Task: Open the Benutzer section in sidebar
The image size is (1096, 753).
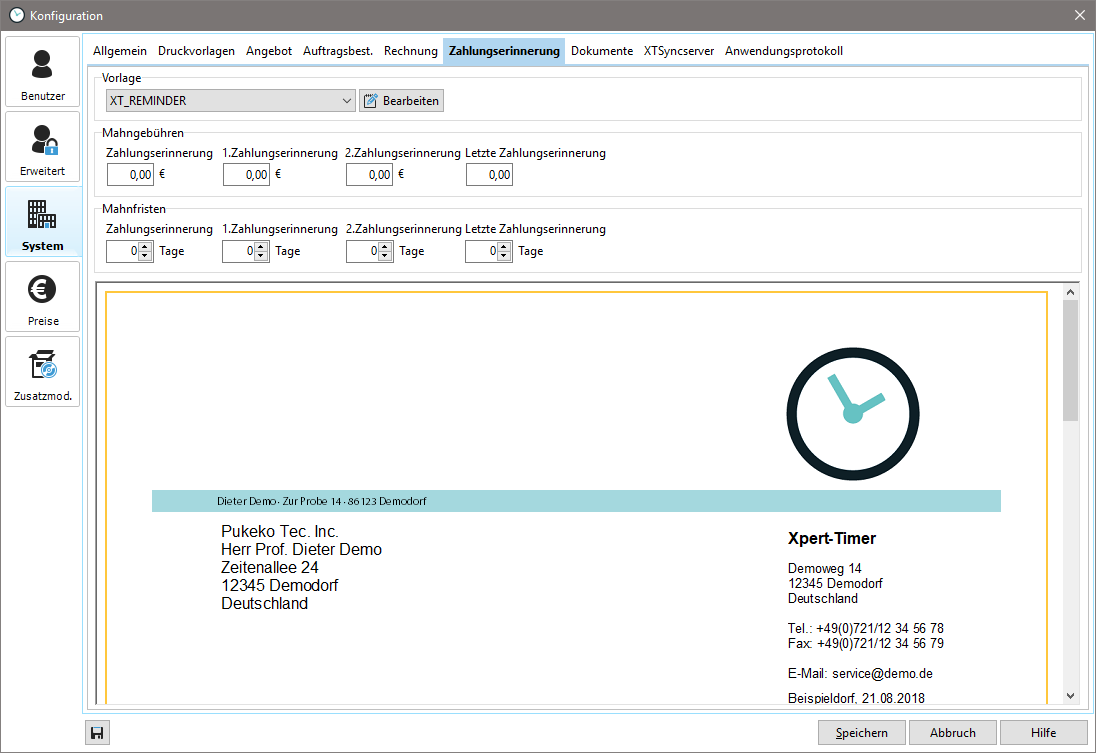Action: 42,72
